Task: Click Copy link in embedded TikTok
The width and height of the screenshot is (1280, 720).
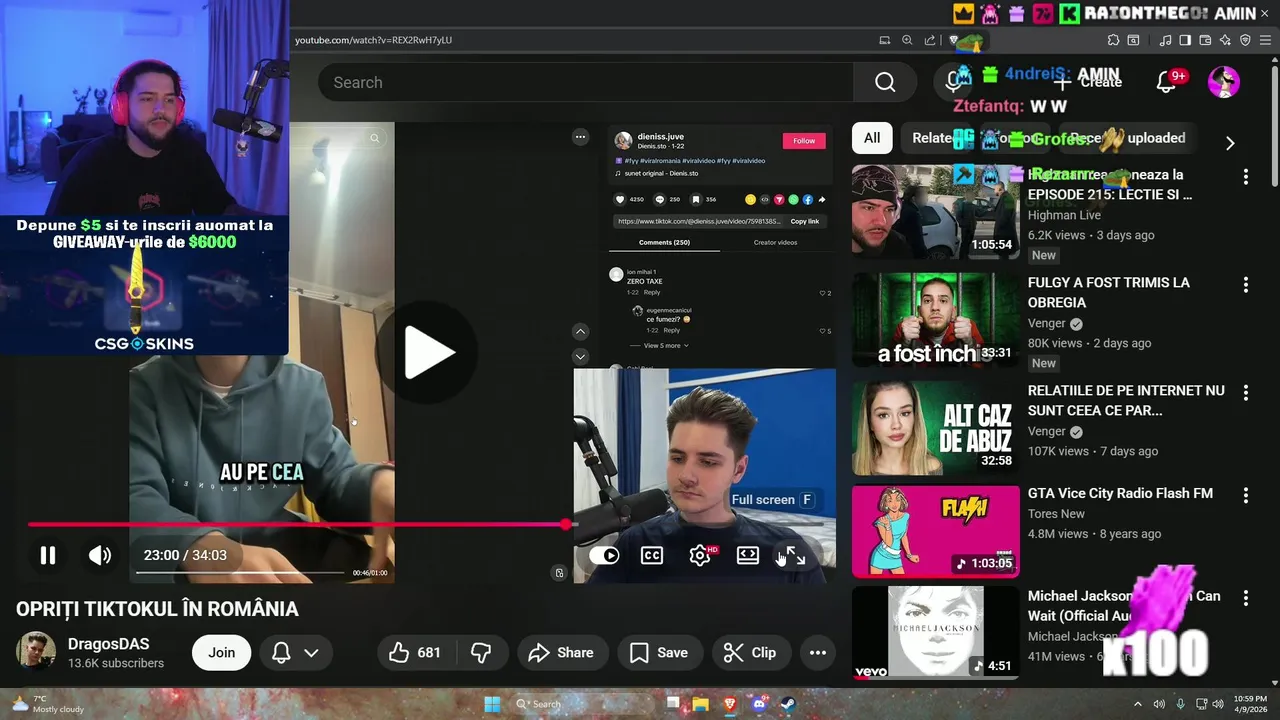Action: click(x=805, y=221)
